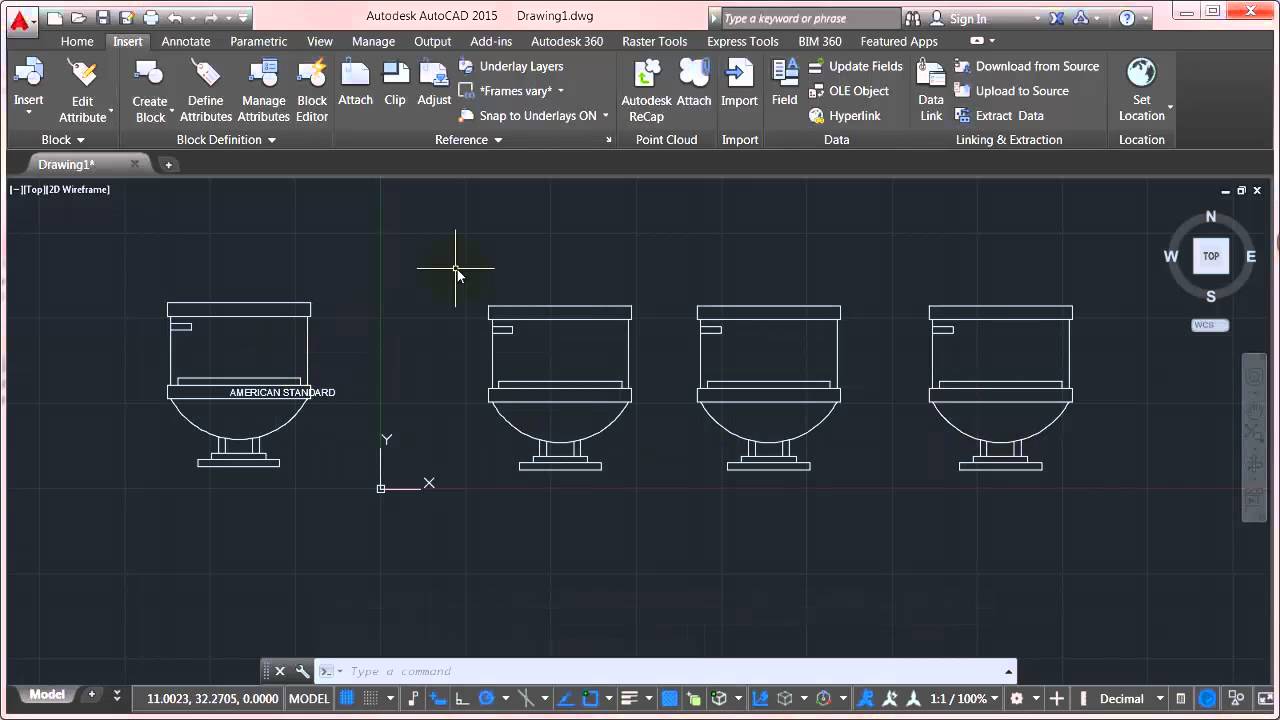Add a new layout tab with plus

pos(92,695)
